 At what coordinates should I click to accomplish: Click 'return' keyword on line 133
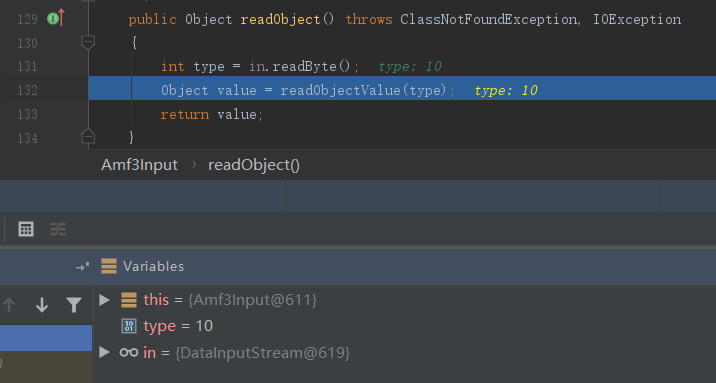tap(184, 114)
